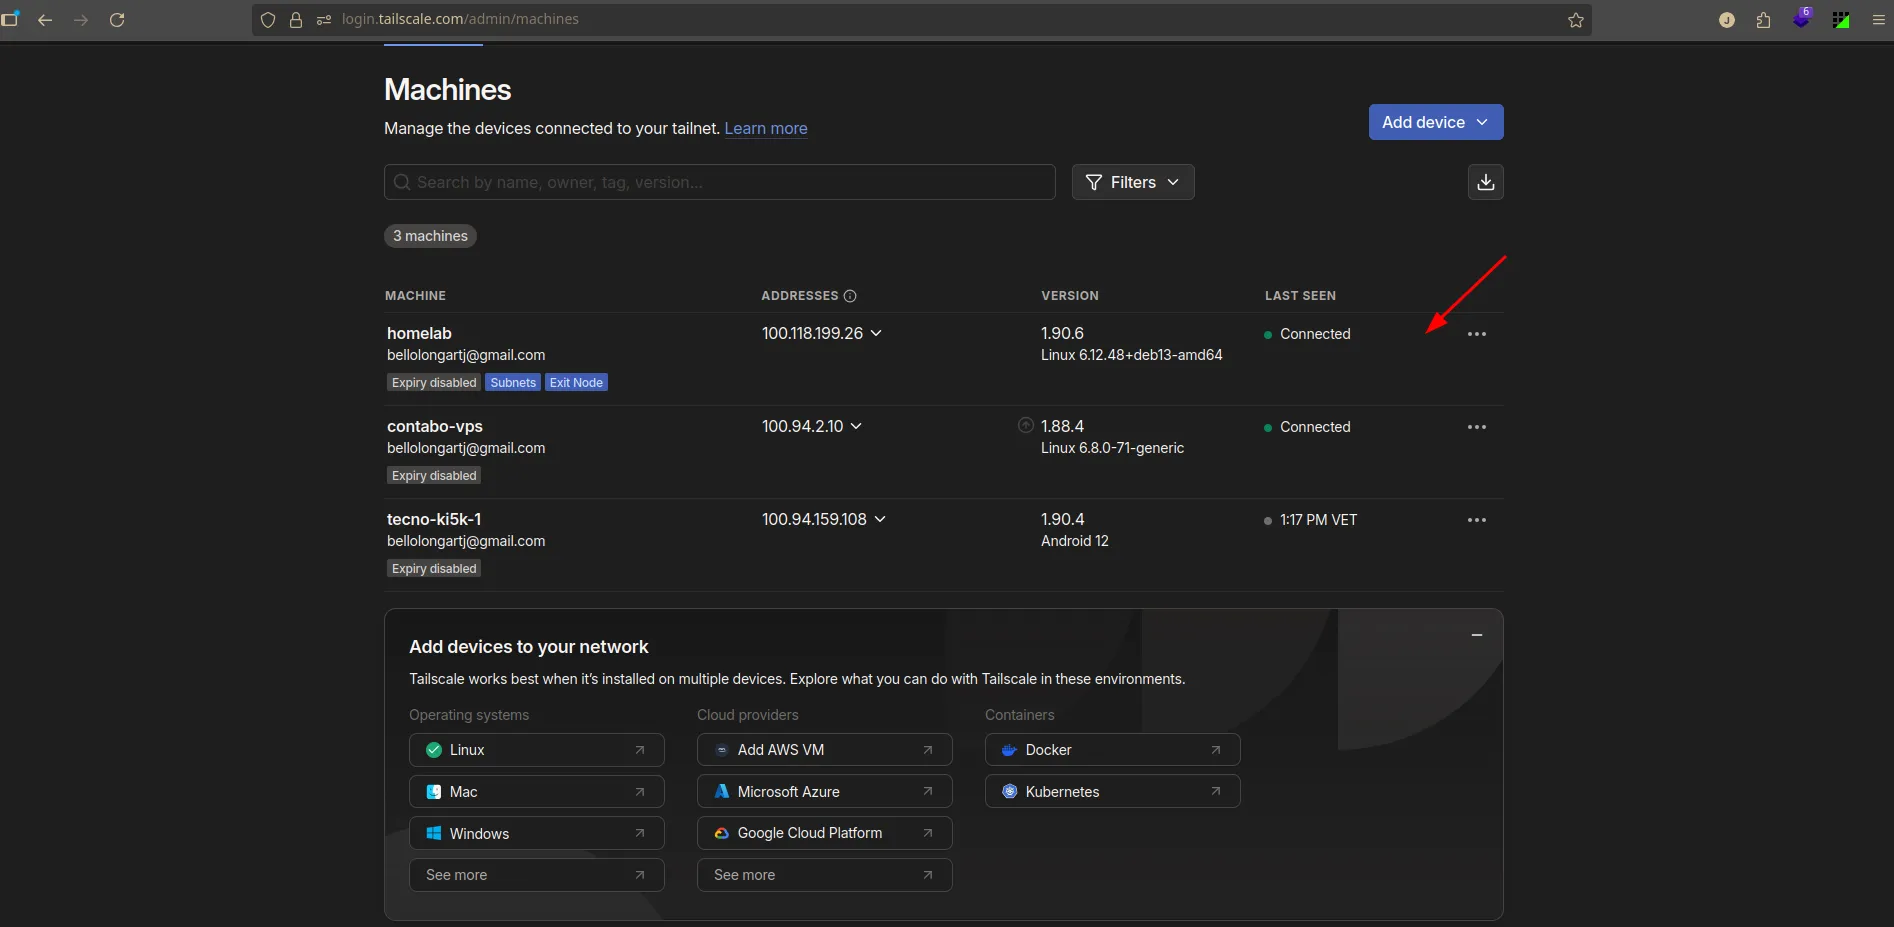Click the info icon next to Addresses
Screen dimensions: 1894x927
[850, 296]
